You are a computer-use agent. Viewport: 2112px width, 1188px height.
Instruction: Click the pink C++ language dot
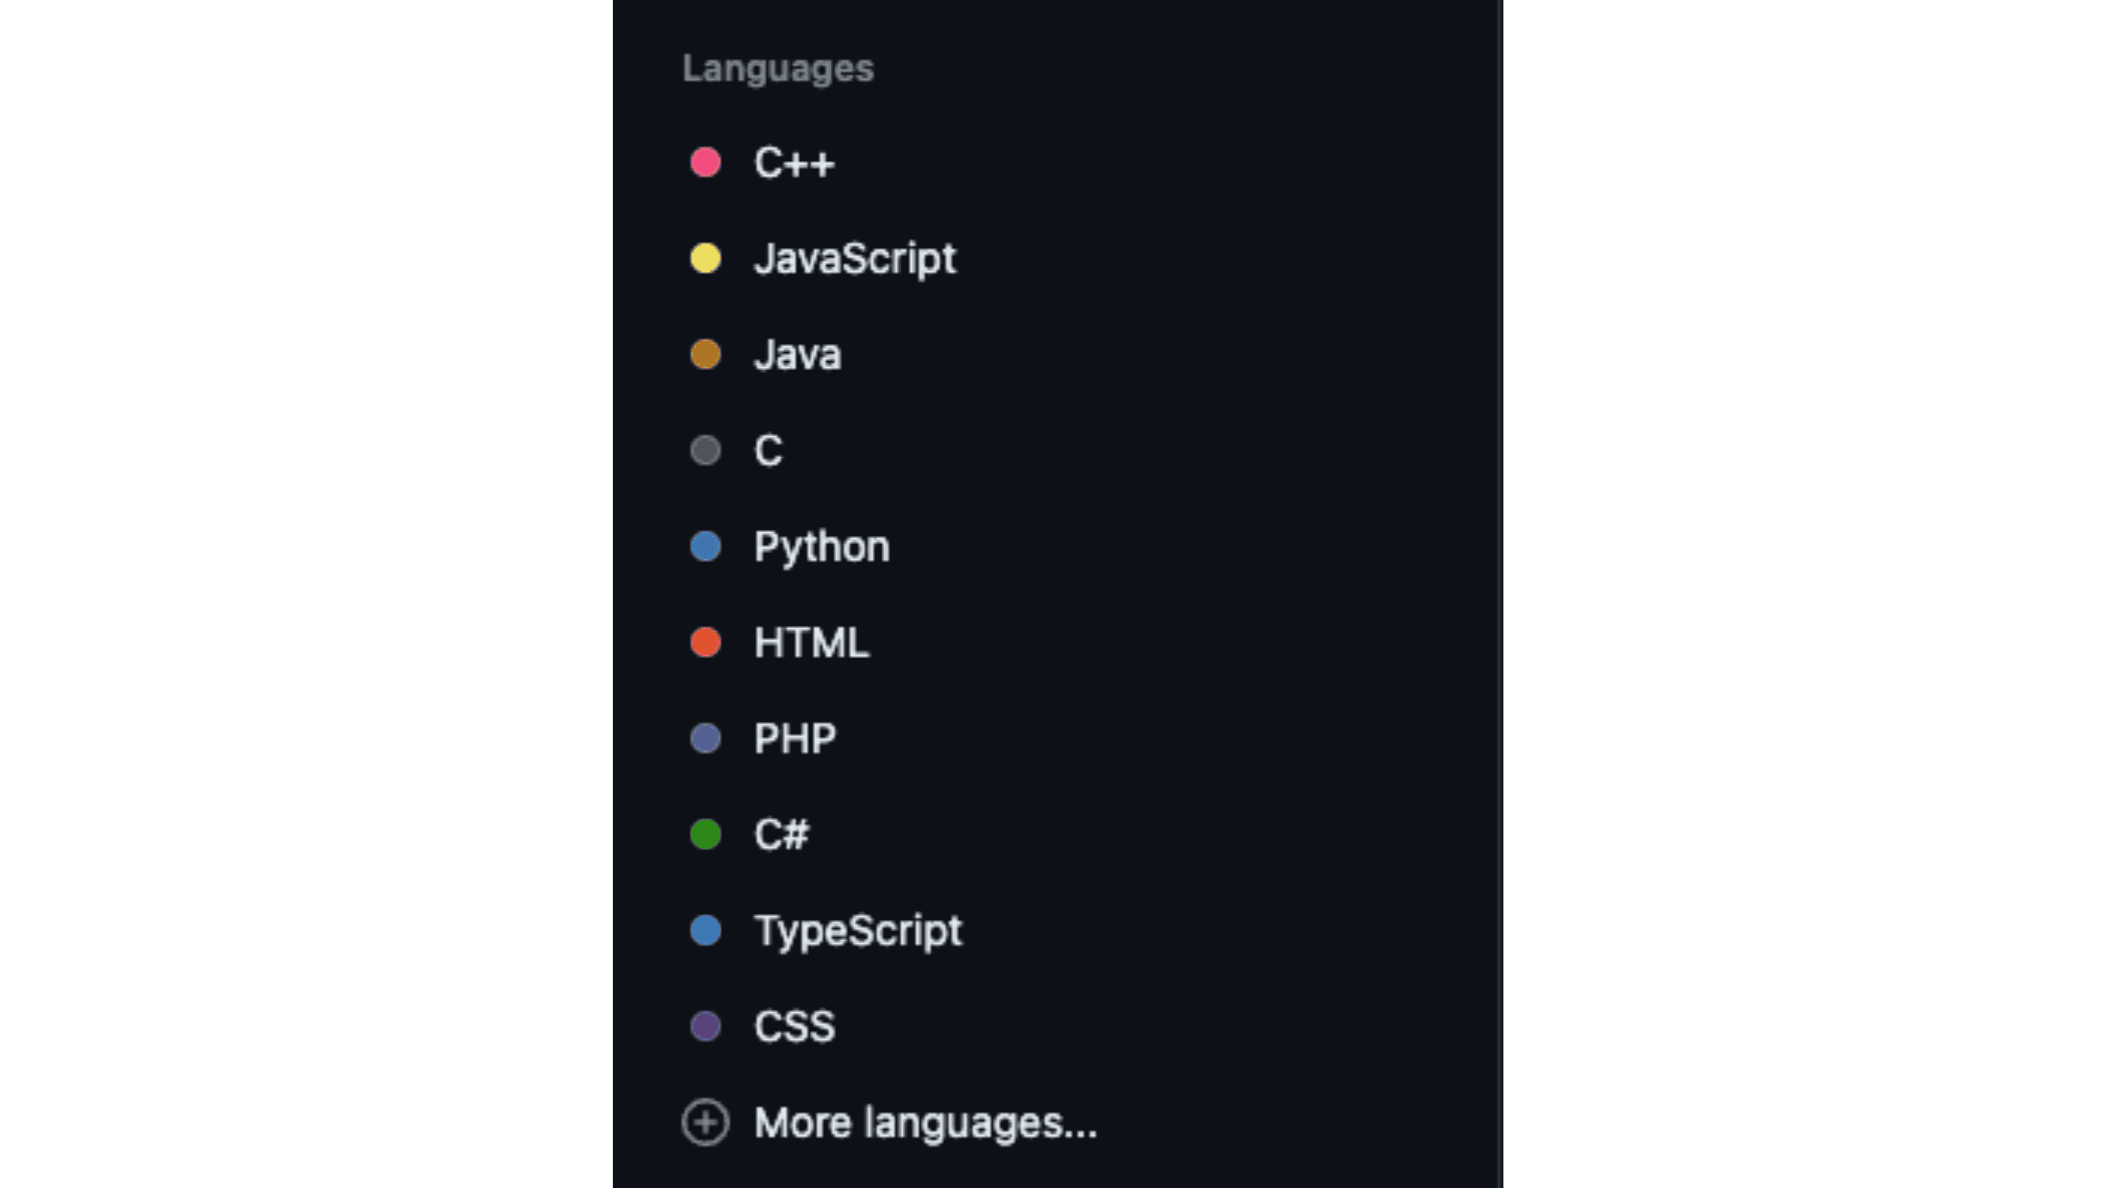pyautogui.click(x=706, y=163)
